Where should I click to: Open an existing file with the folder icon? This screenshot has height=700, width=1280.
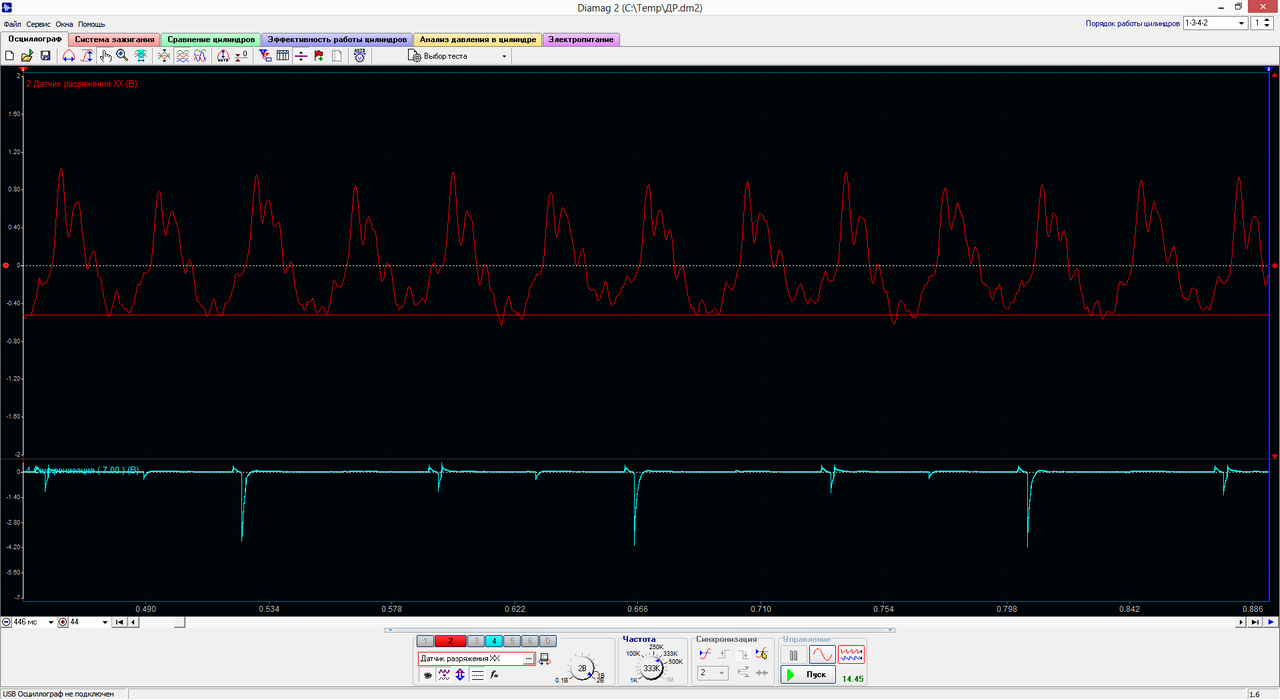click(26, 56)
